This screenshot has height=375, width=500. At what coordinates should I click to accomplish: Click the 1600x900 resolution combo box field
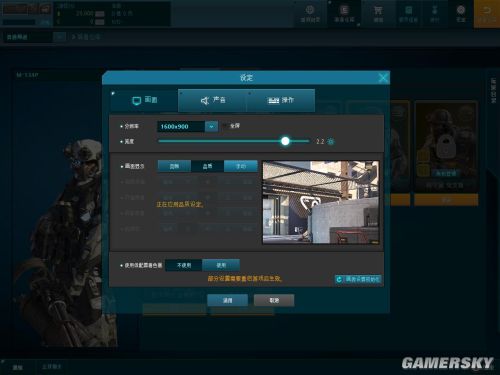(x=187, y=127)
